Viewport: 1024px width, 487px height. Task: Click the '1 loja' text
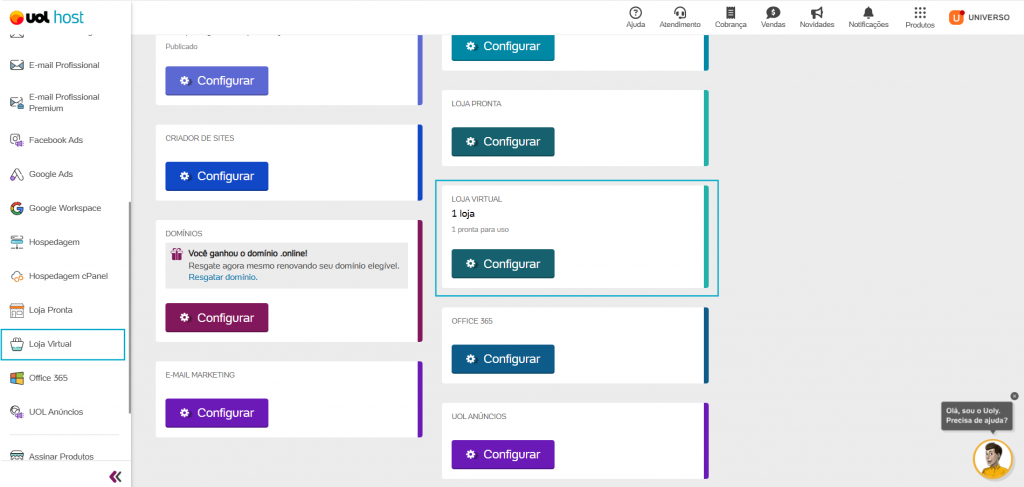tap(462, 213)
